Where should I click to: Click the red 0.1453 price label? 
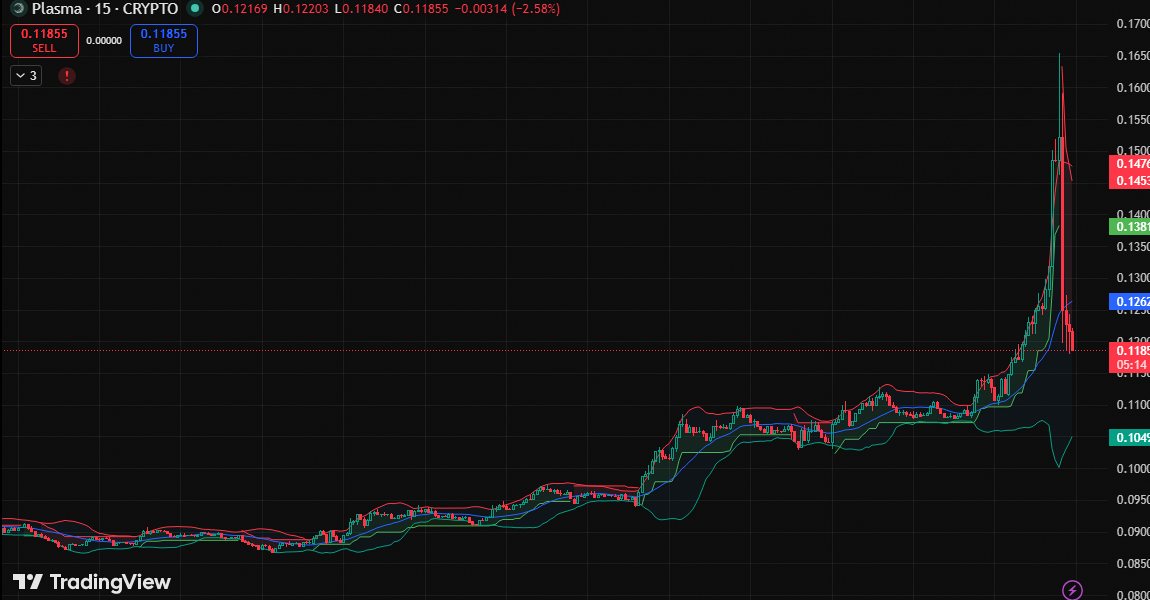click(x=1129, y=180)
